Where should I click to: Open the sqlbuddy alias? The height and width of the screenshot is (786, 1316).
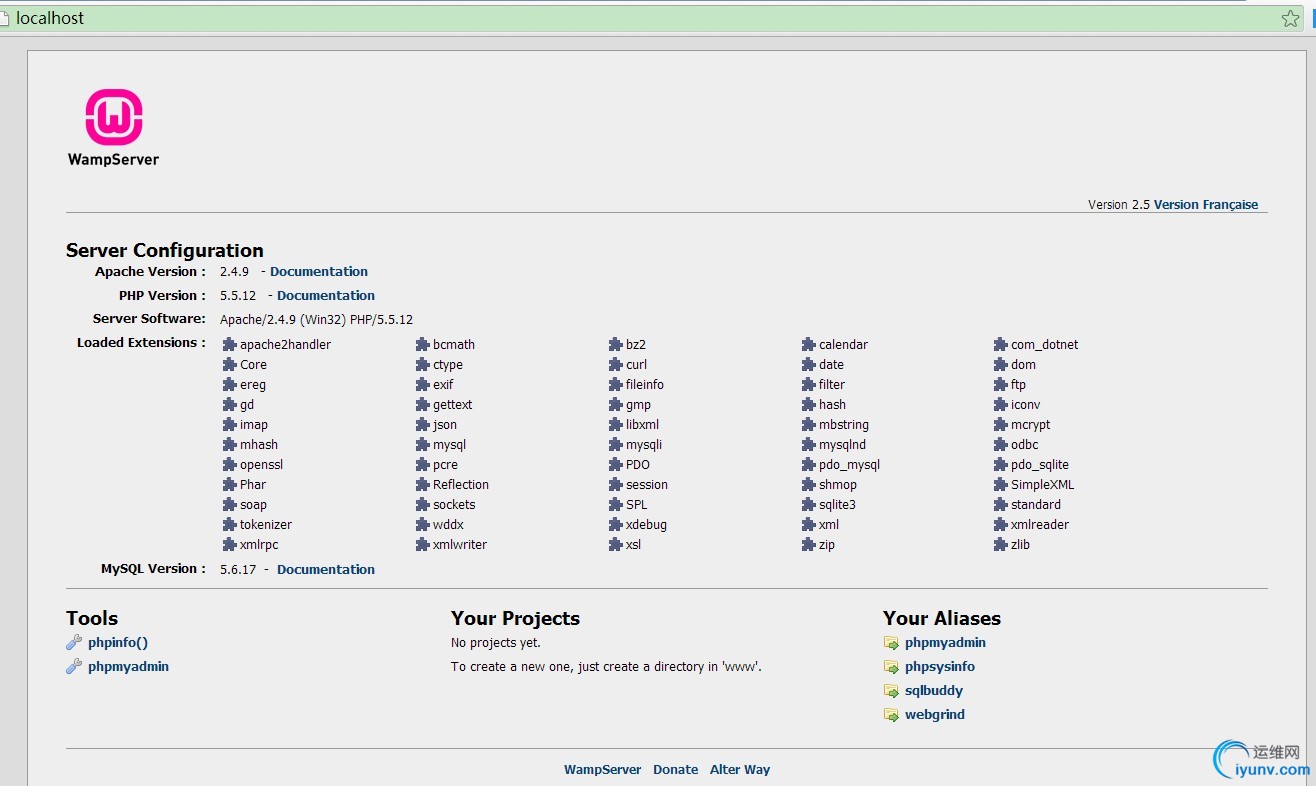[x=934, y=691]
